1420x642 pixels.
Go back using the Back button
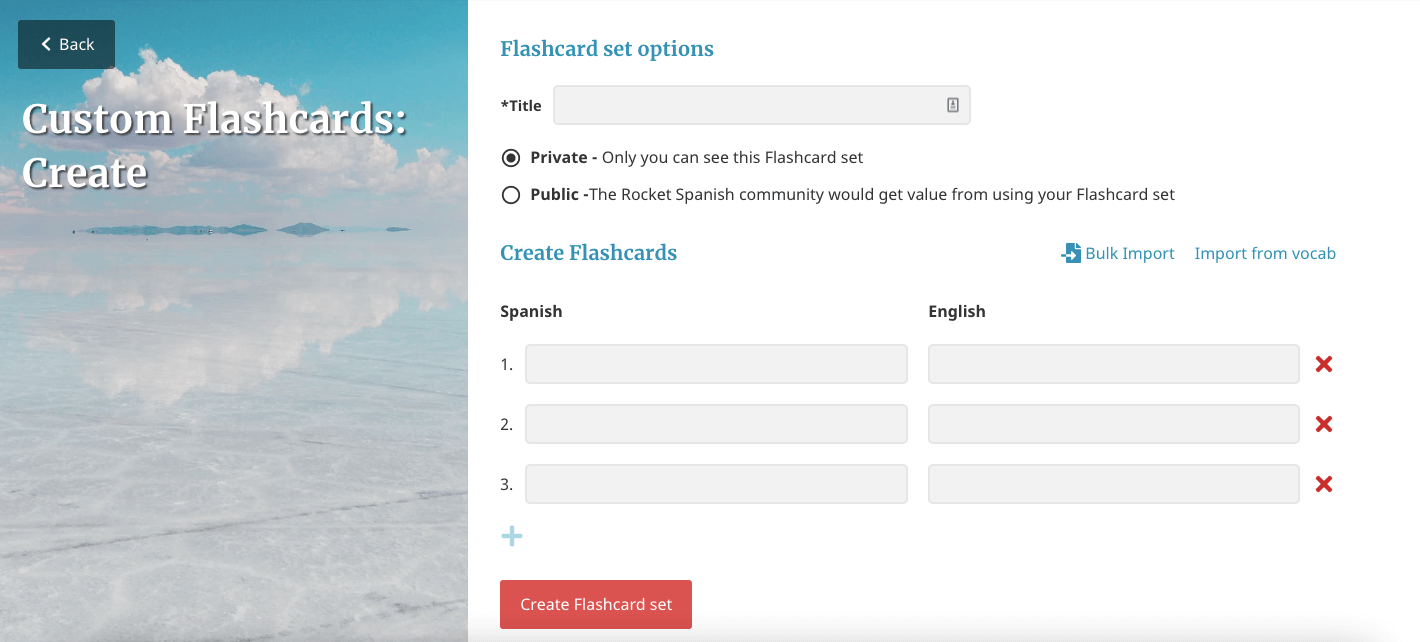[66, 44]
